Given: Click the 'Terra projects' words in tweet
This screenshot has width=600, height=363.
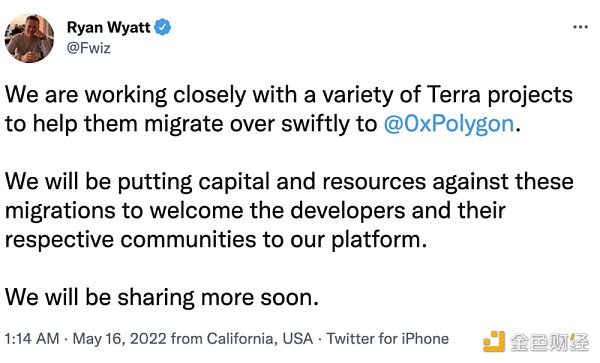Looking at the screenshot, I should tap(499, 95).
